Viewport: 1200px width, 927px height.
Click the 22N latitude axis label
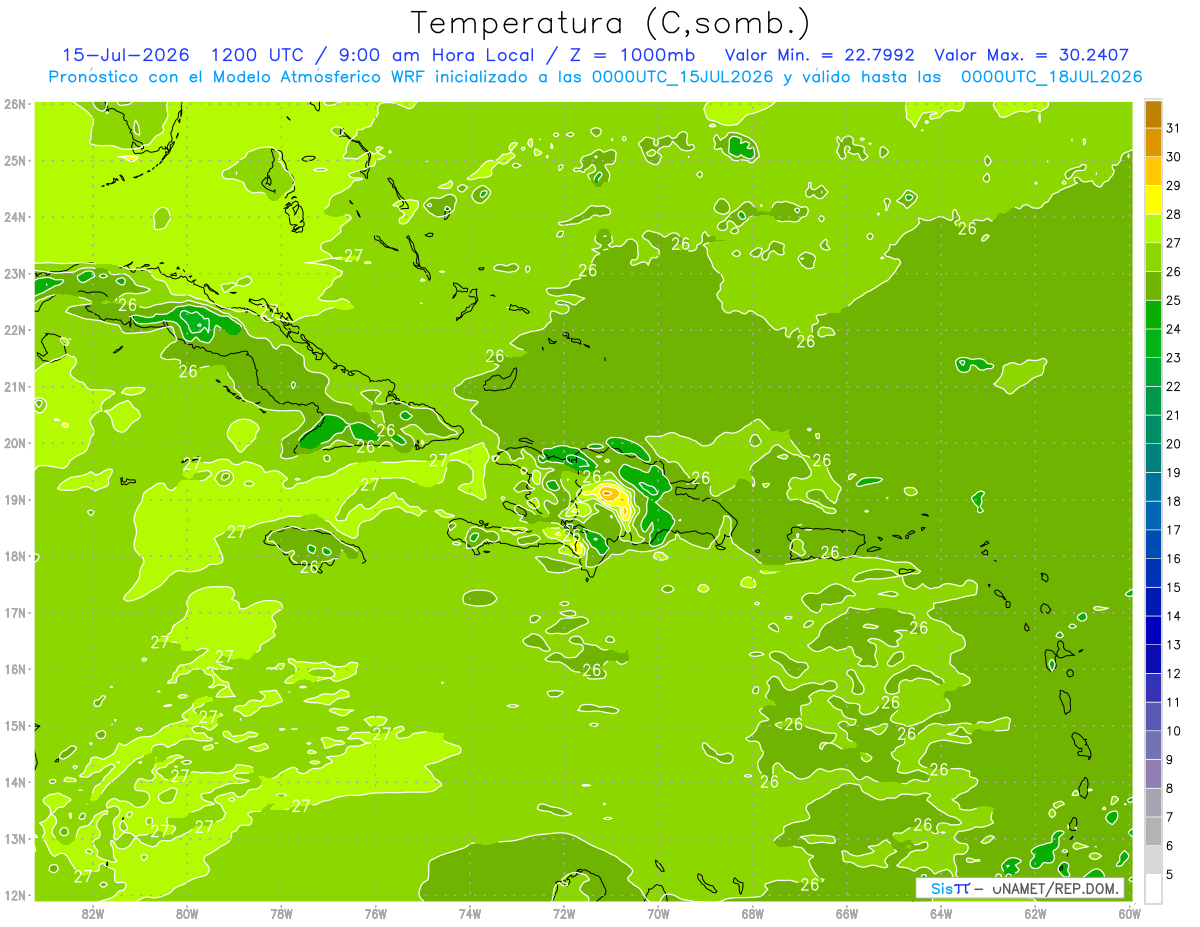click(x=14, y=330)
